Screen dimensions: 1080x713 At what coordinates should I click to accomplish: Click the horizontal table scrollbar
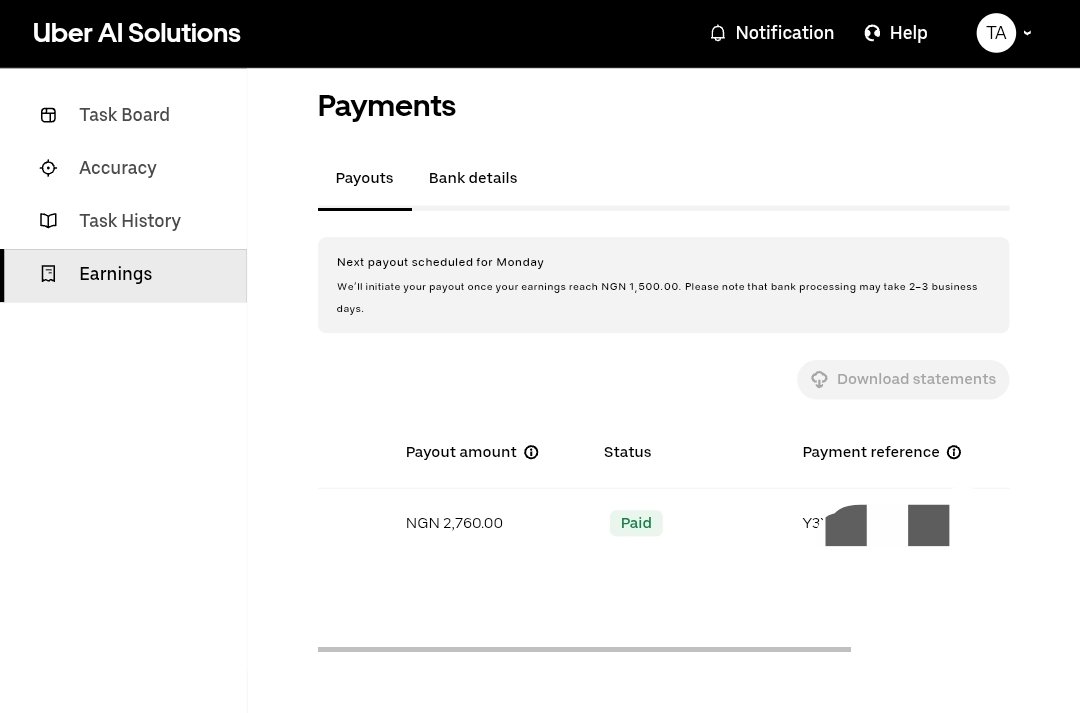[584, 650]
